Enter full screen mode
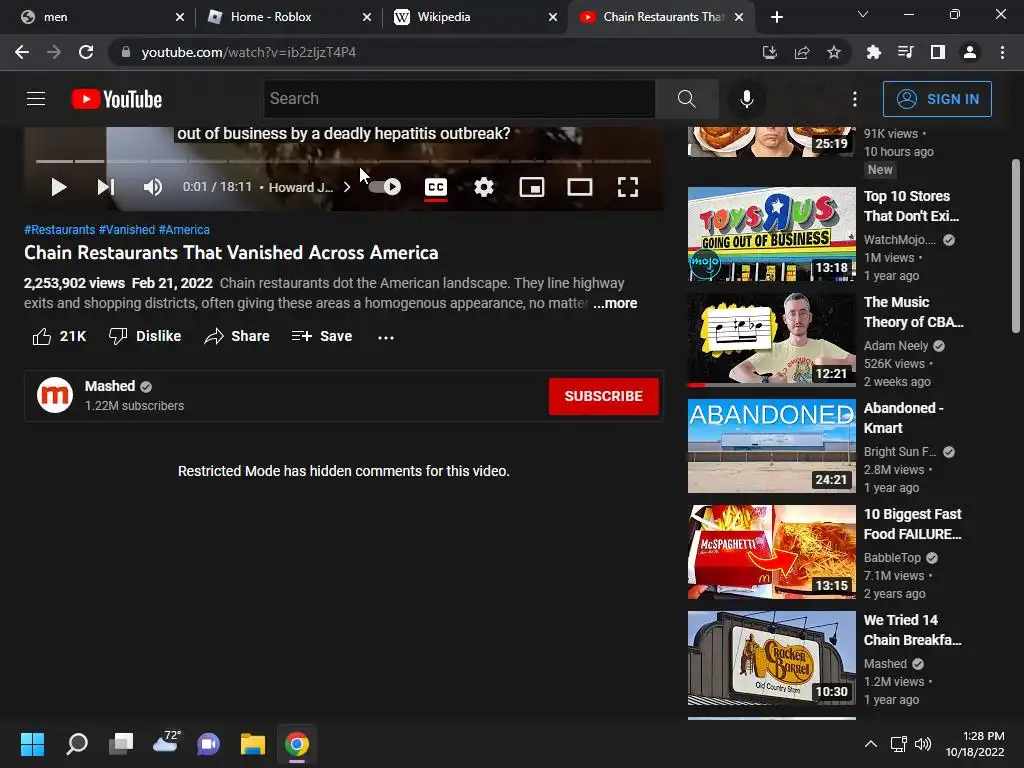Screen dimensions: 1024x768 [628, 187]
